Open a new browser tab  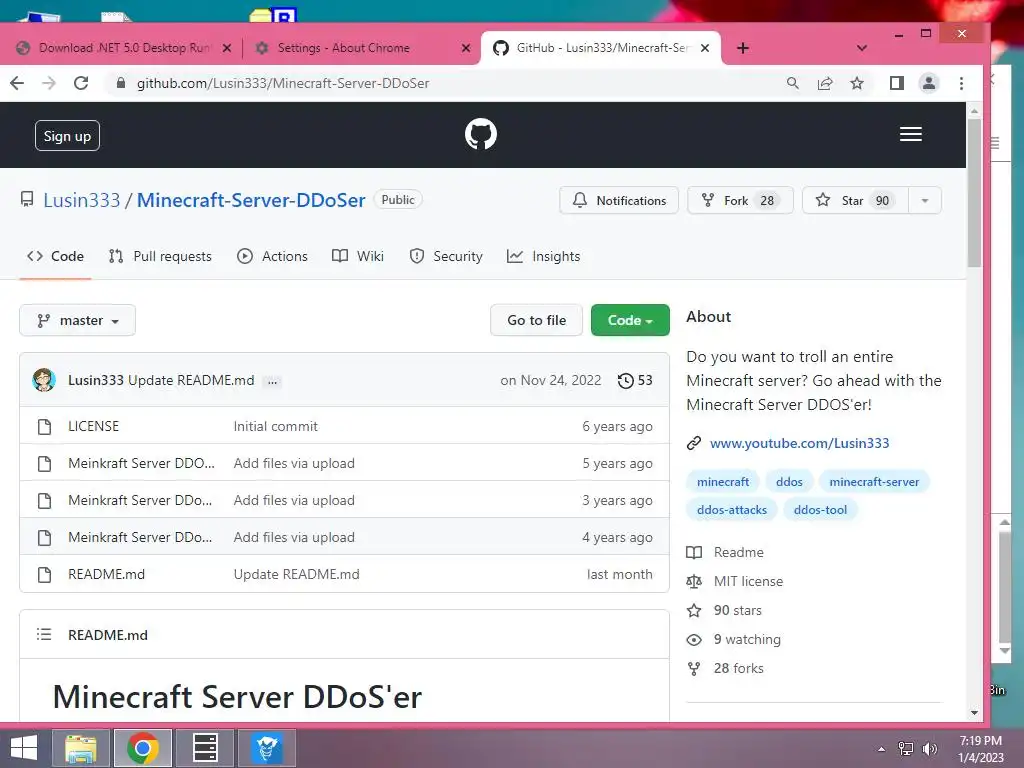[743, 48]
